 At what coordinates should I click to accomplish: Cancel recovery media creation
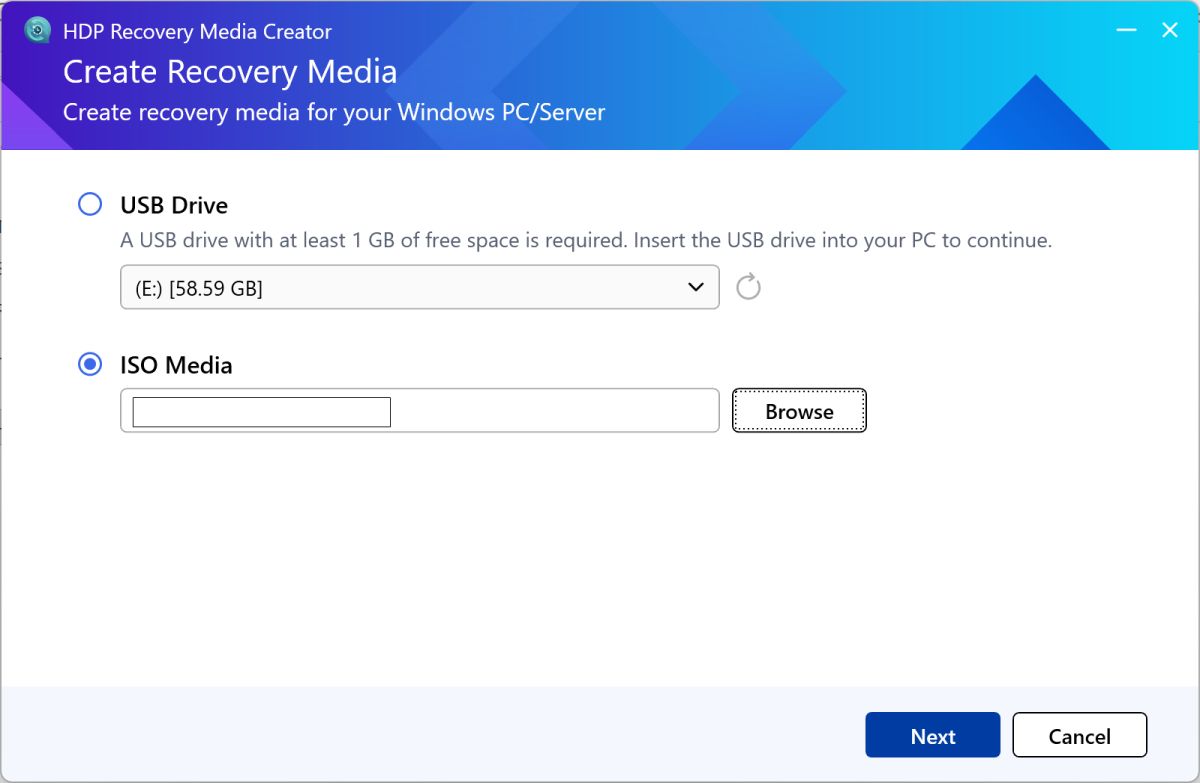coord(1080,735)
